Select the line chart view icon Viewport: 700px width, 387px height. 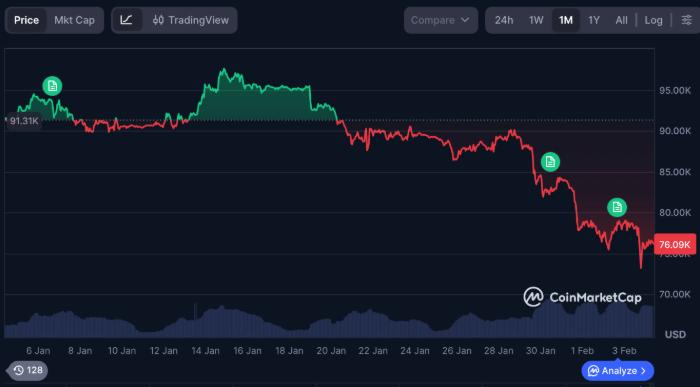[127, 20]
